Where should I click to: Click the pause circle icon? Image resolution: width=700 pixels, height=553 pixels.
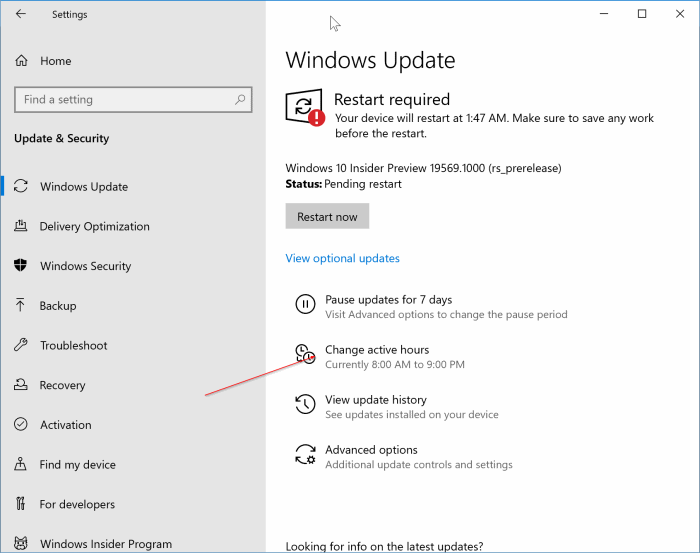[305, 304]
